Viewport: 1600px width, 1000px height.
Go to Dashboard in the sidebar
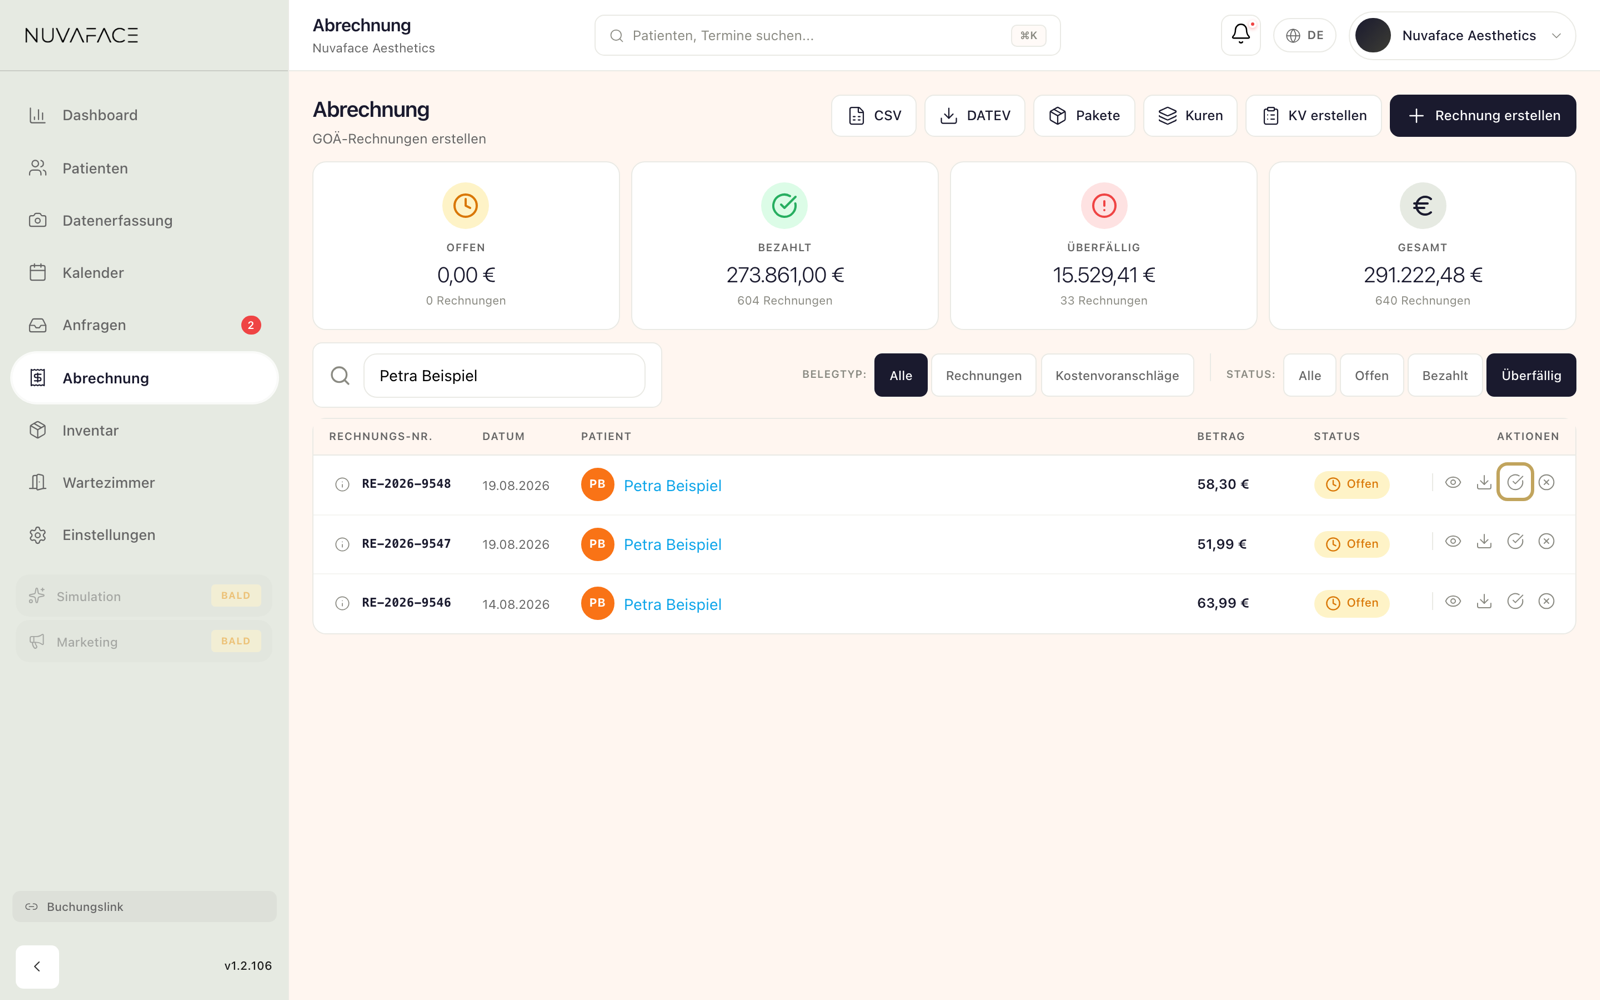(x=145, y=116)
